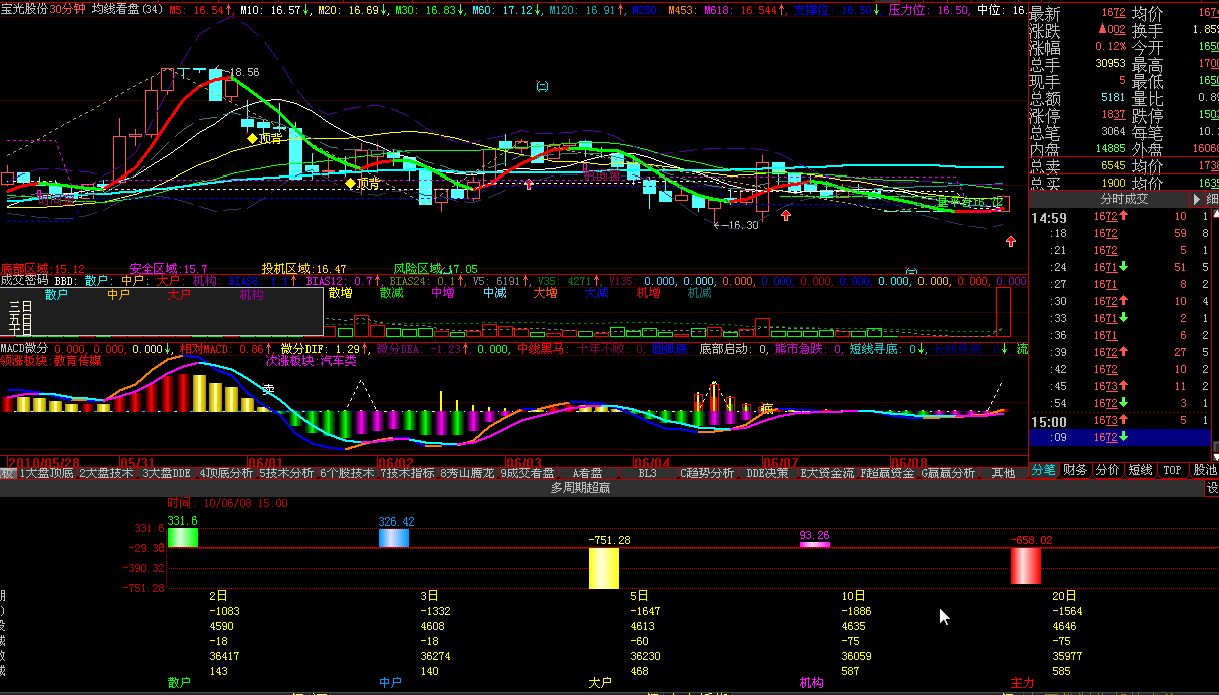Screen dimensions: 1219x695
Task: Open DDE决策 tab
Action: coord(768,473)
